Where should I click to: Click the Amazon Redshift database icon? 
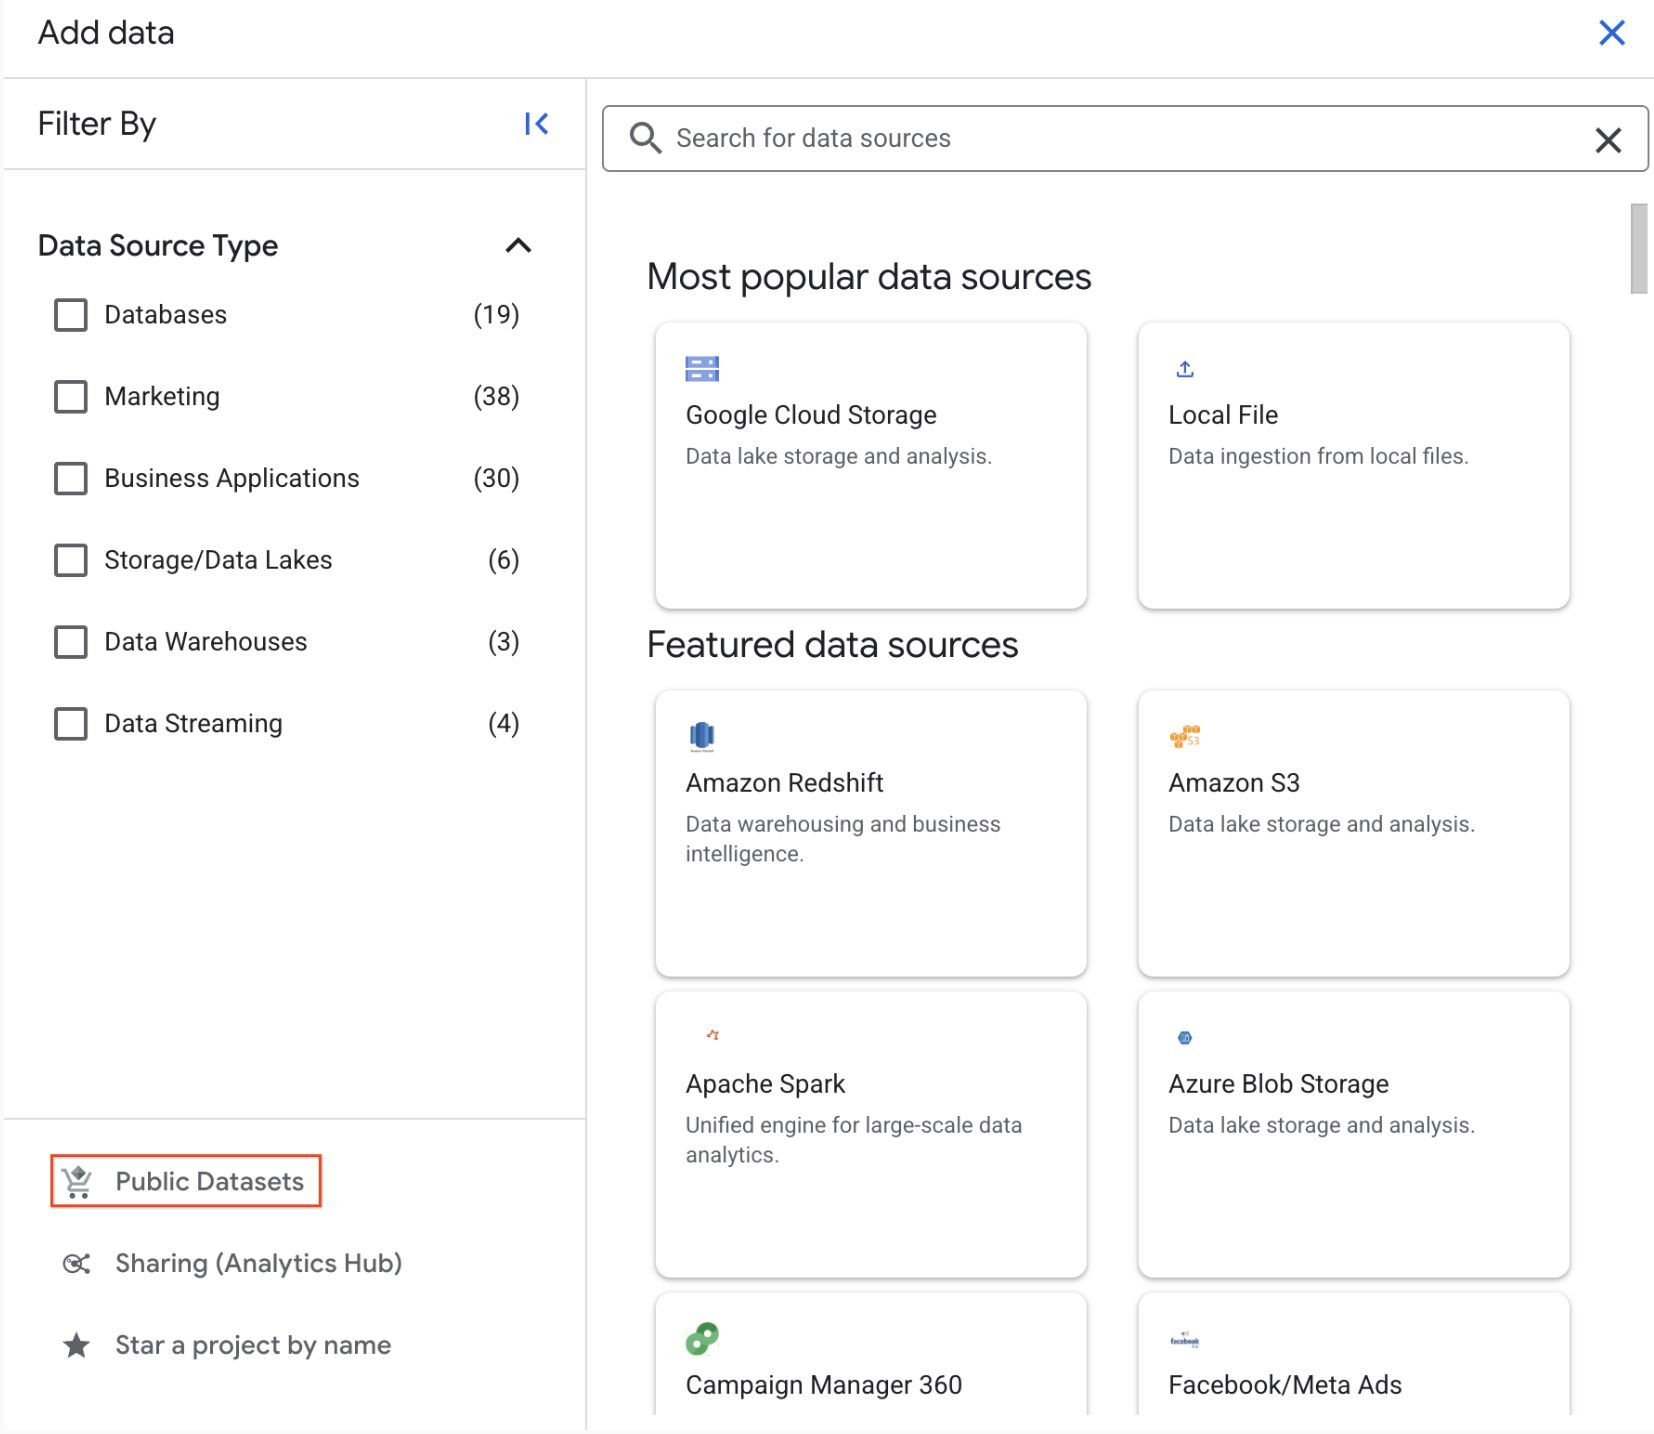click(x=702, y=736)
